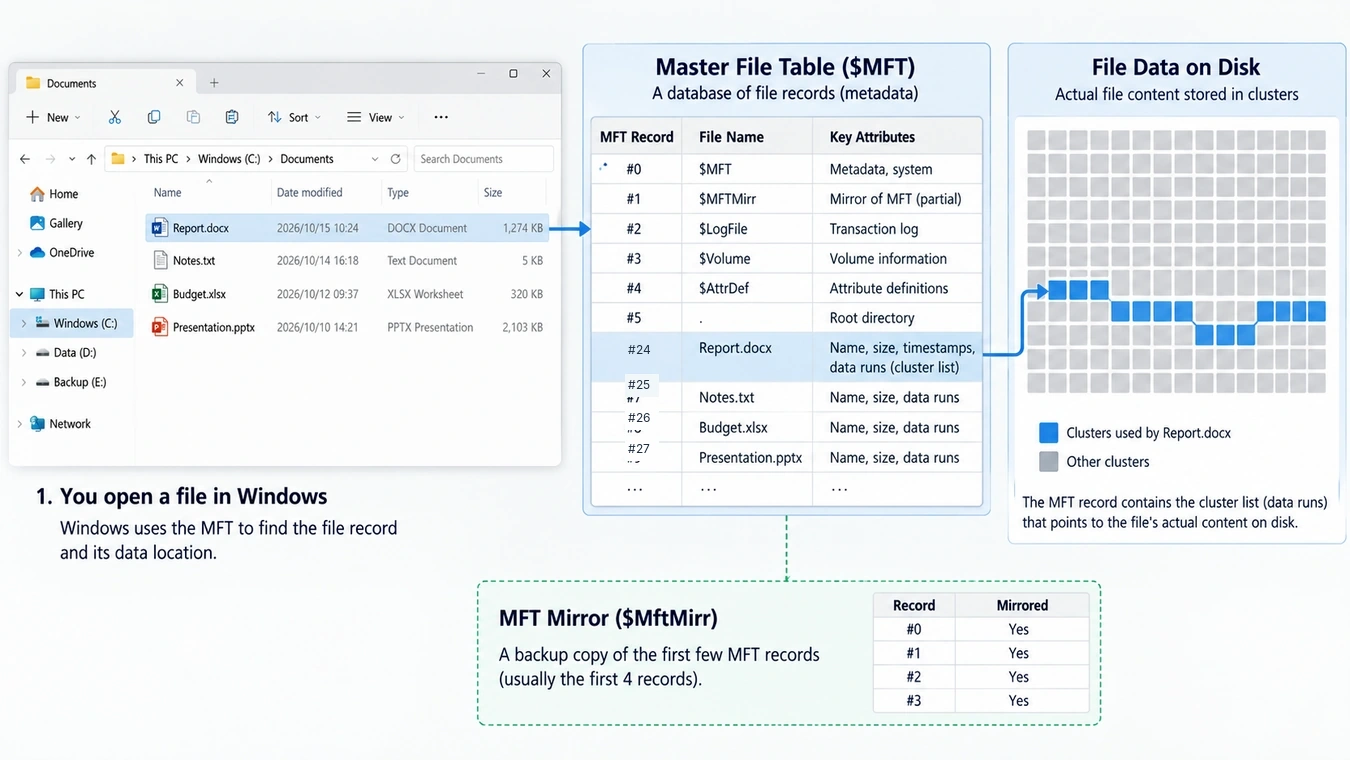Go up one folder with the up arrow

pyautogui.click(x=91, y=159)
